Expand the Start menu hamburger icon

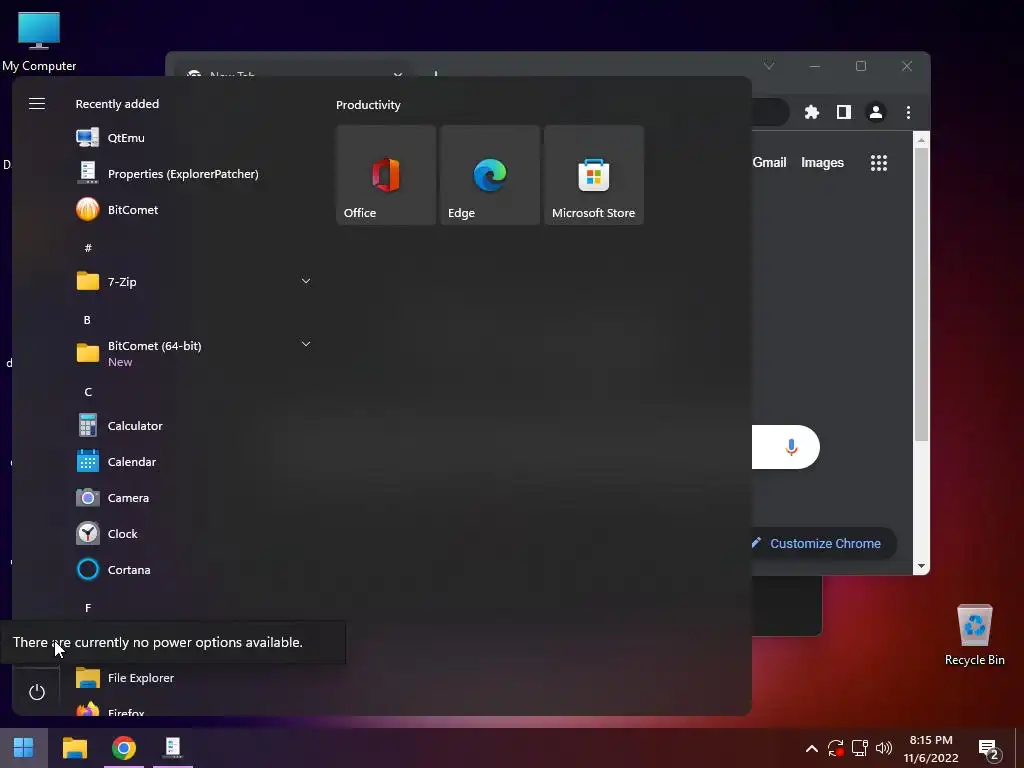[37, 104]
